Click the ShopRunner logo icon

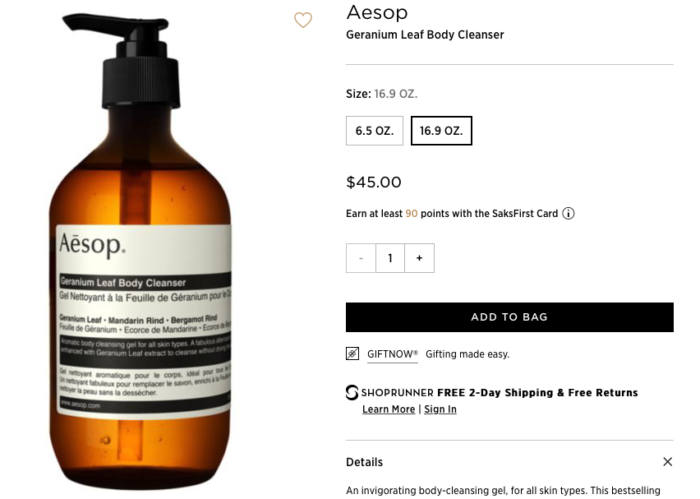(352, 393)
